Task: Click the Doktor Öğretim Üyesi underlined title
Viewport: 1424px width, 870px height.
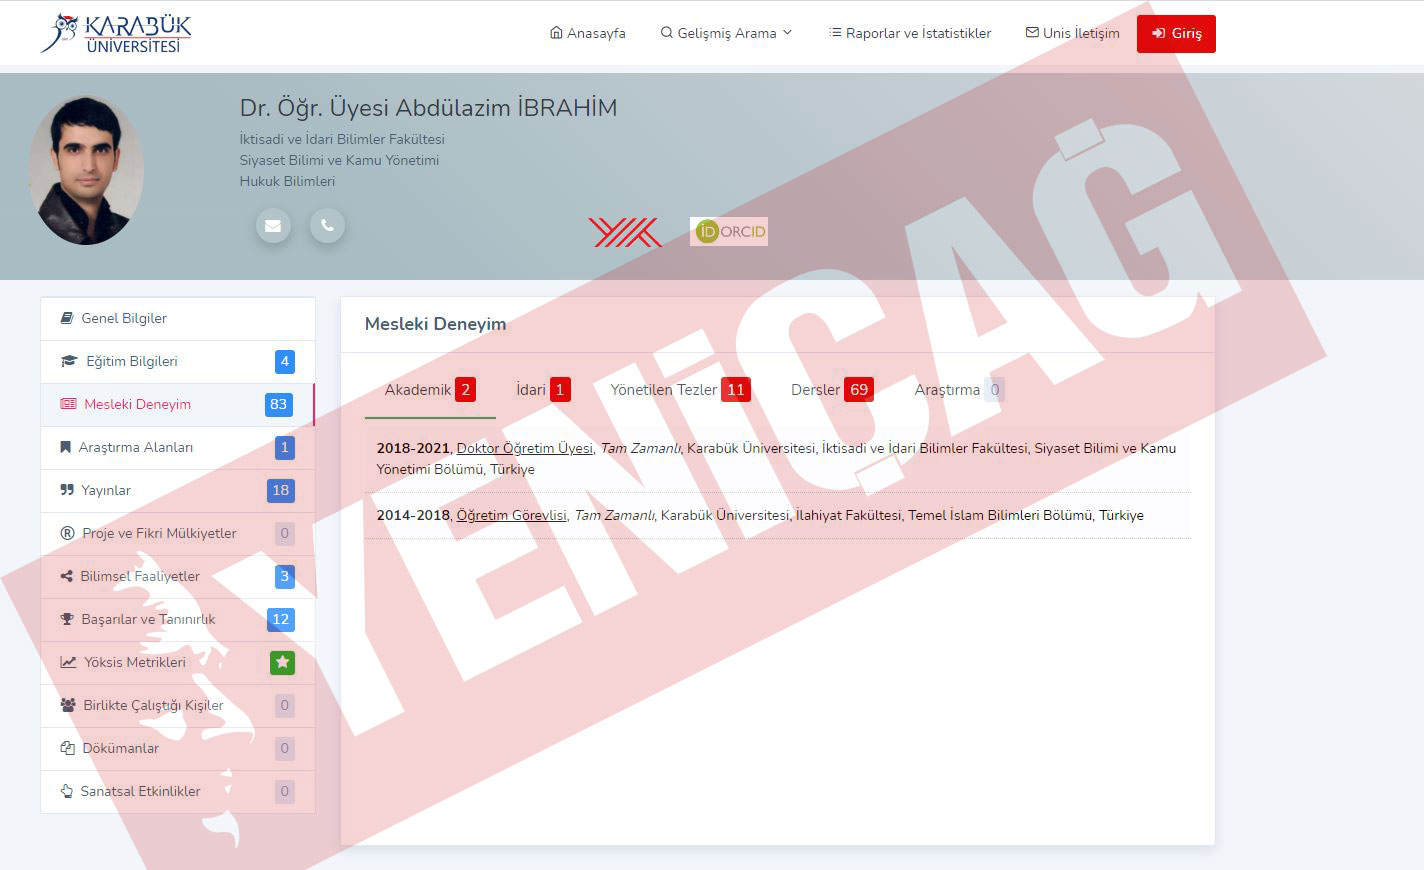Action: [x=525, y=448]
